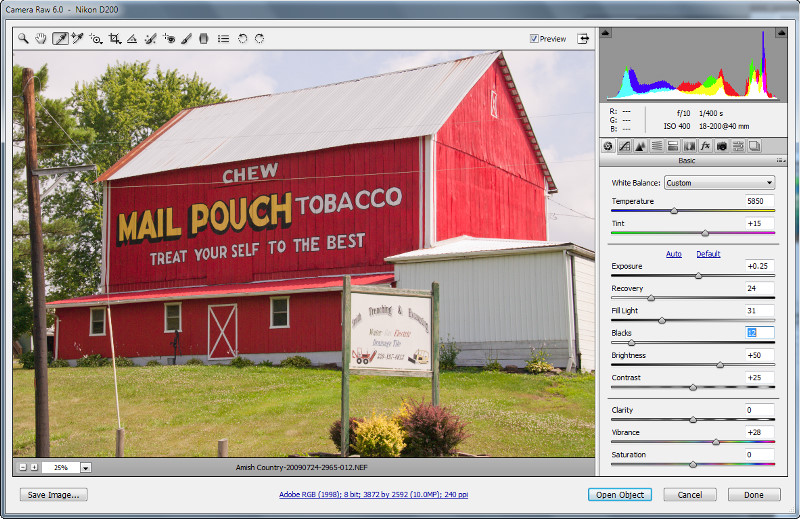Open workflow options link Adobe RGB (1998)
800x519 pixels.
373,495
